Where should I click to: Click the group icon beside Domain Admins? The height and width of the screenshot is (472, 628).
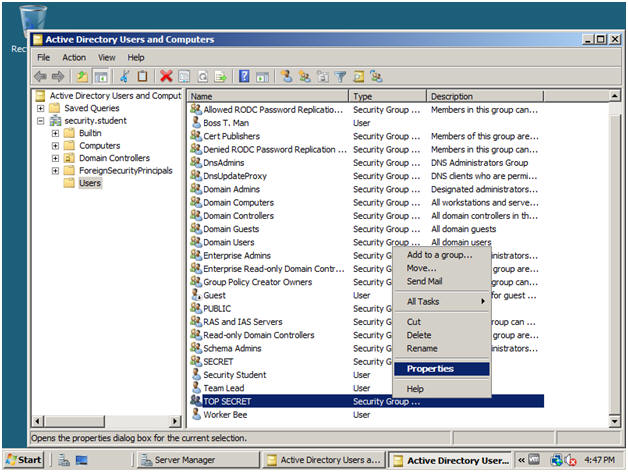[196, 188]
